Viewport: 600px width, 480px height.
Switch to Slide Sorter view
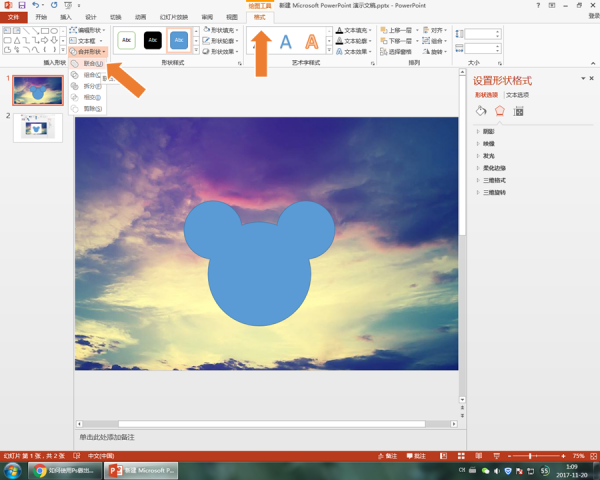click(x=461, y=456)
